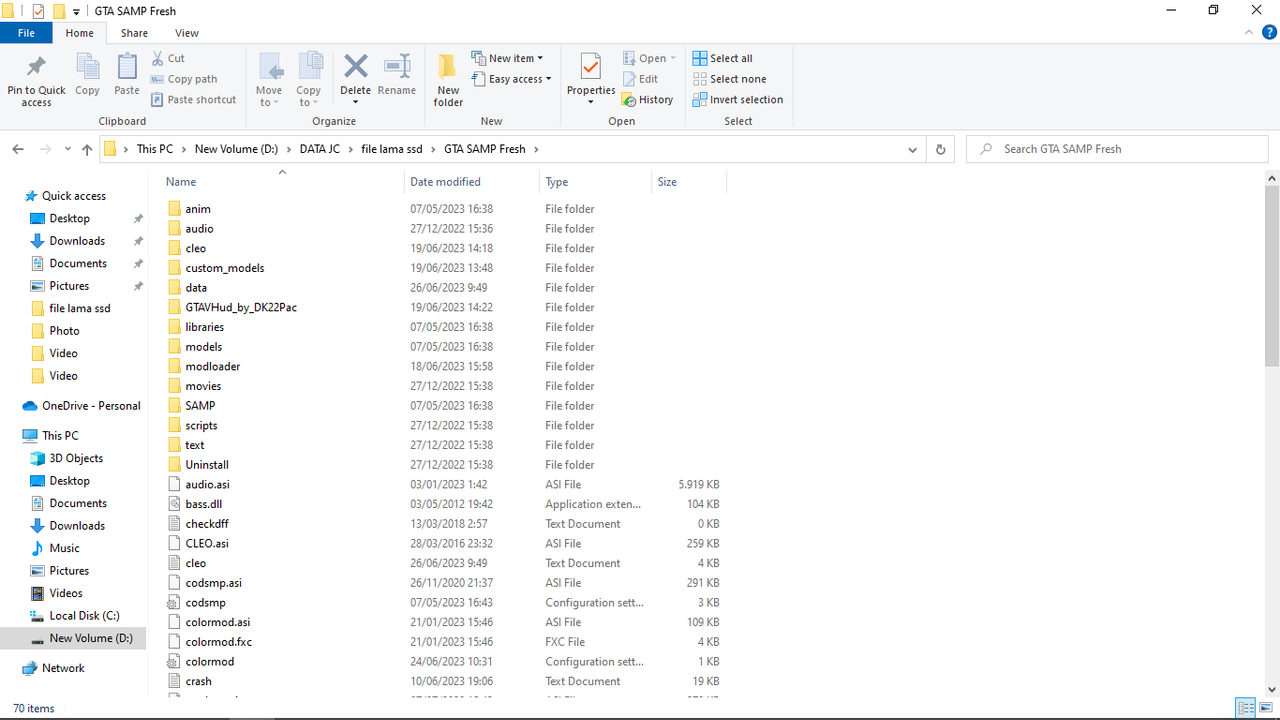Image resolution: width=1280 pixels, height=720 pixels.
Task: Open the Move to menu
Action: click(269, 80)
